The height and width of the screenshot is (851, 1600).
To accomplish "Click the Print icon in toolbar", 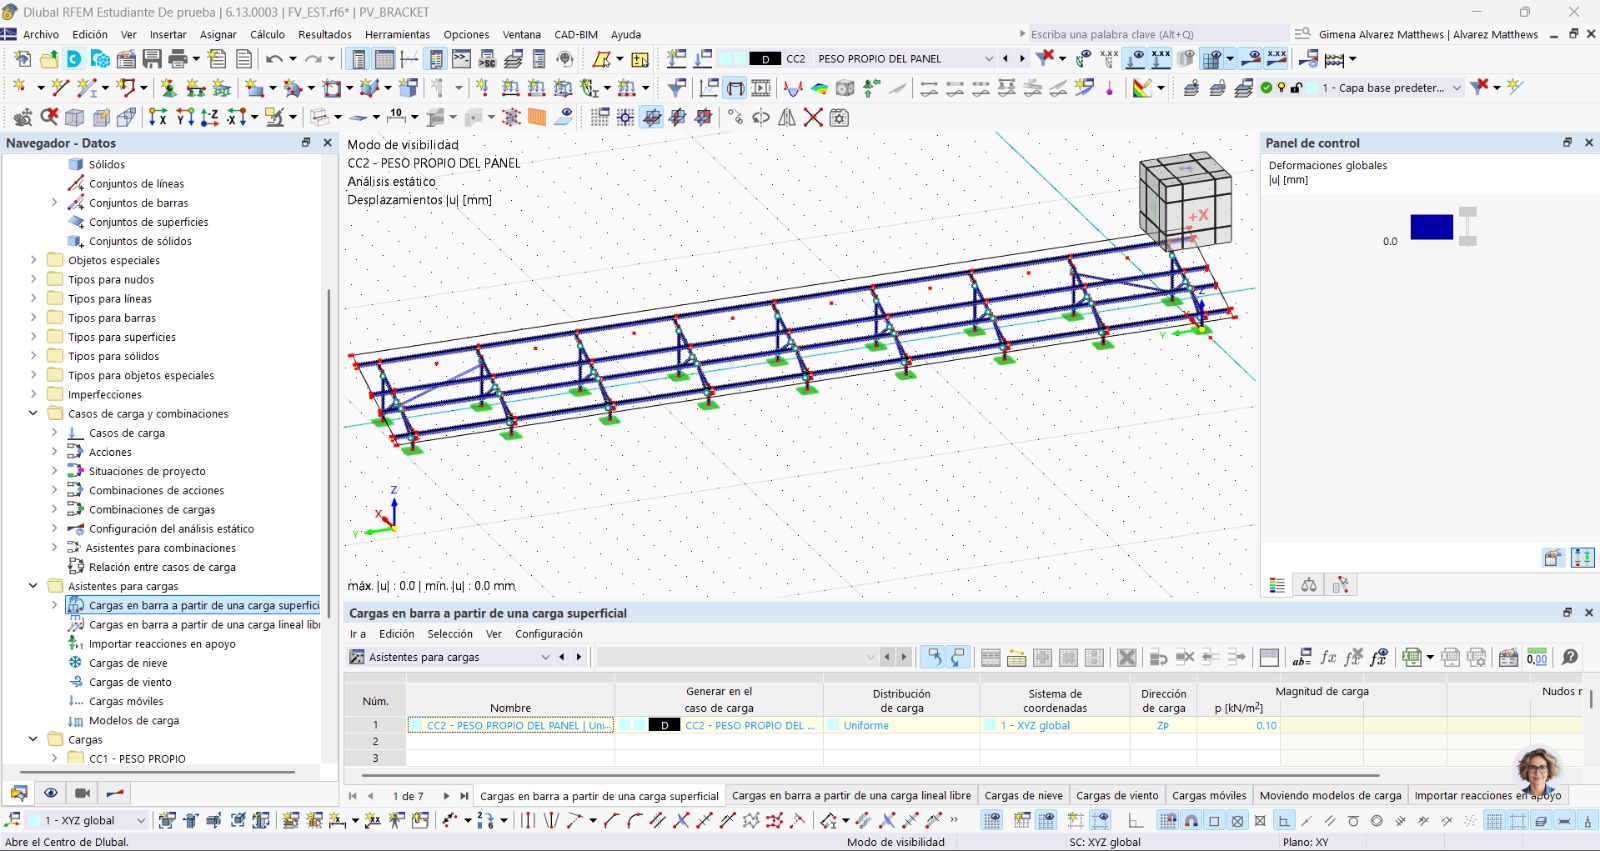I will [x=179, y=59].
